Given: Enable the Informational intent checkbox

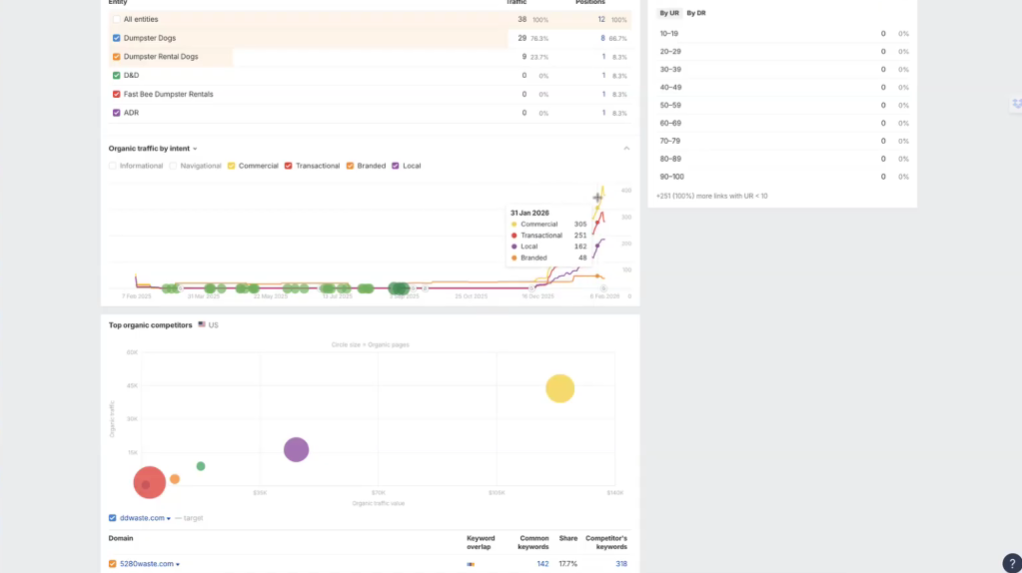Looking at the screenshot, I should (113, 166).
